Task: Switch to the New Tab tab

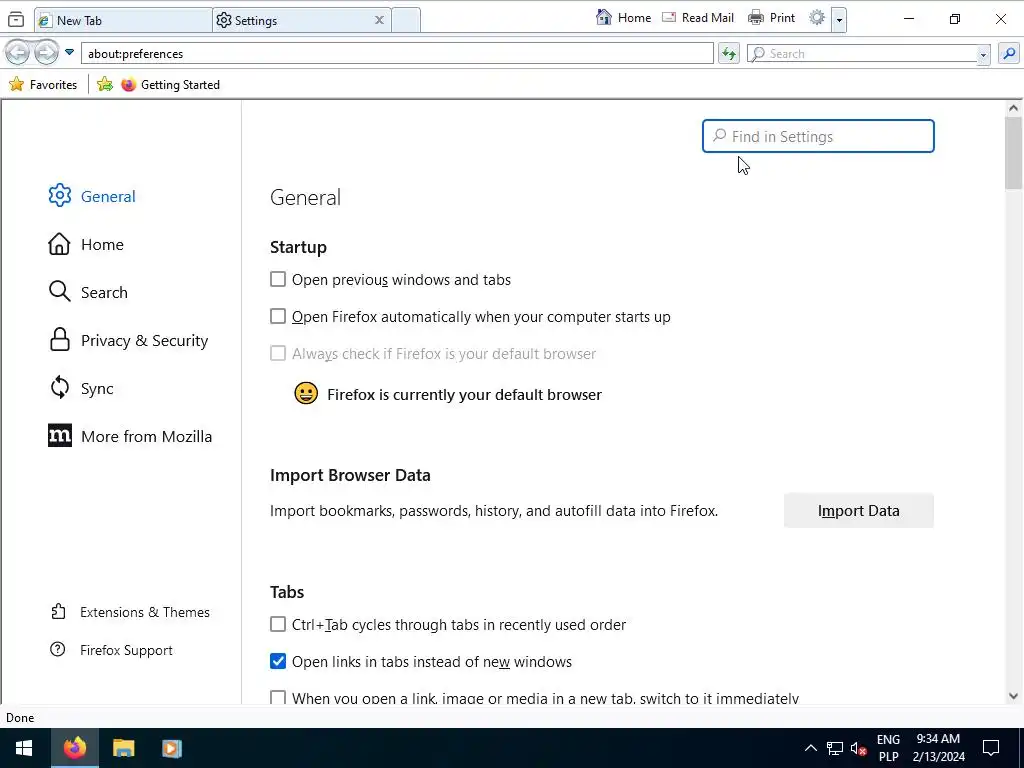Action: click(x=123, y=20)
